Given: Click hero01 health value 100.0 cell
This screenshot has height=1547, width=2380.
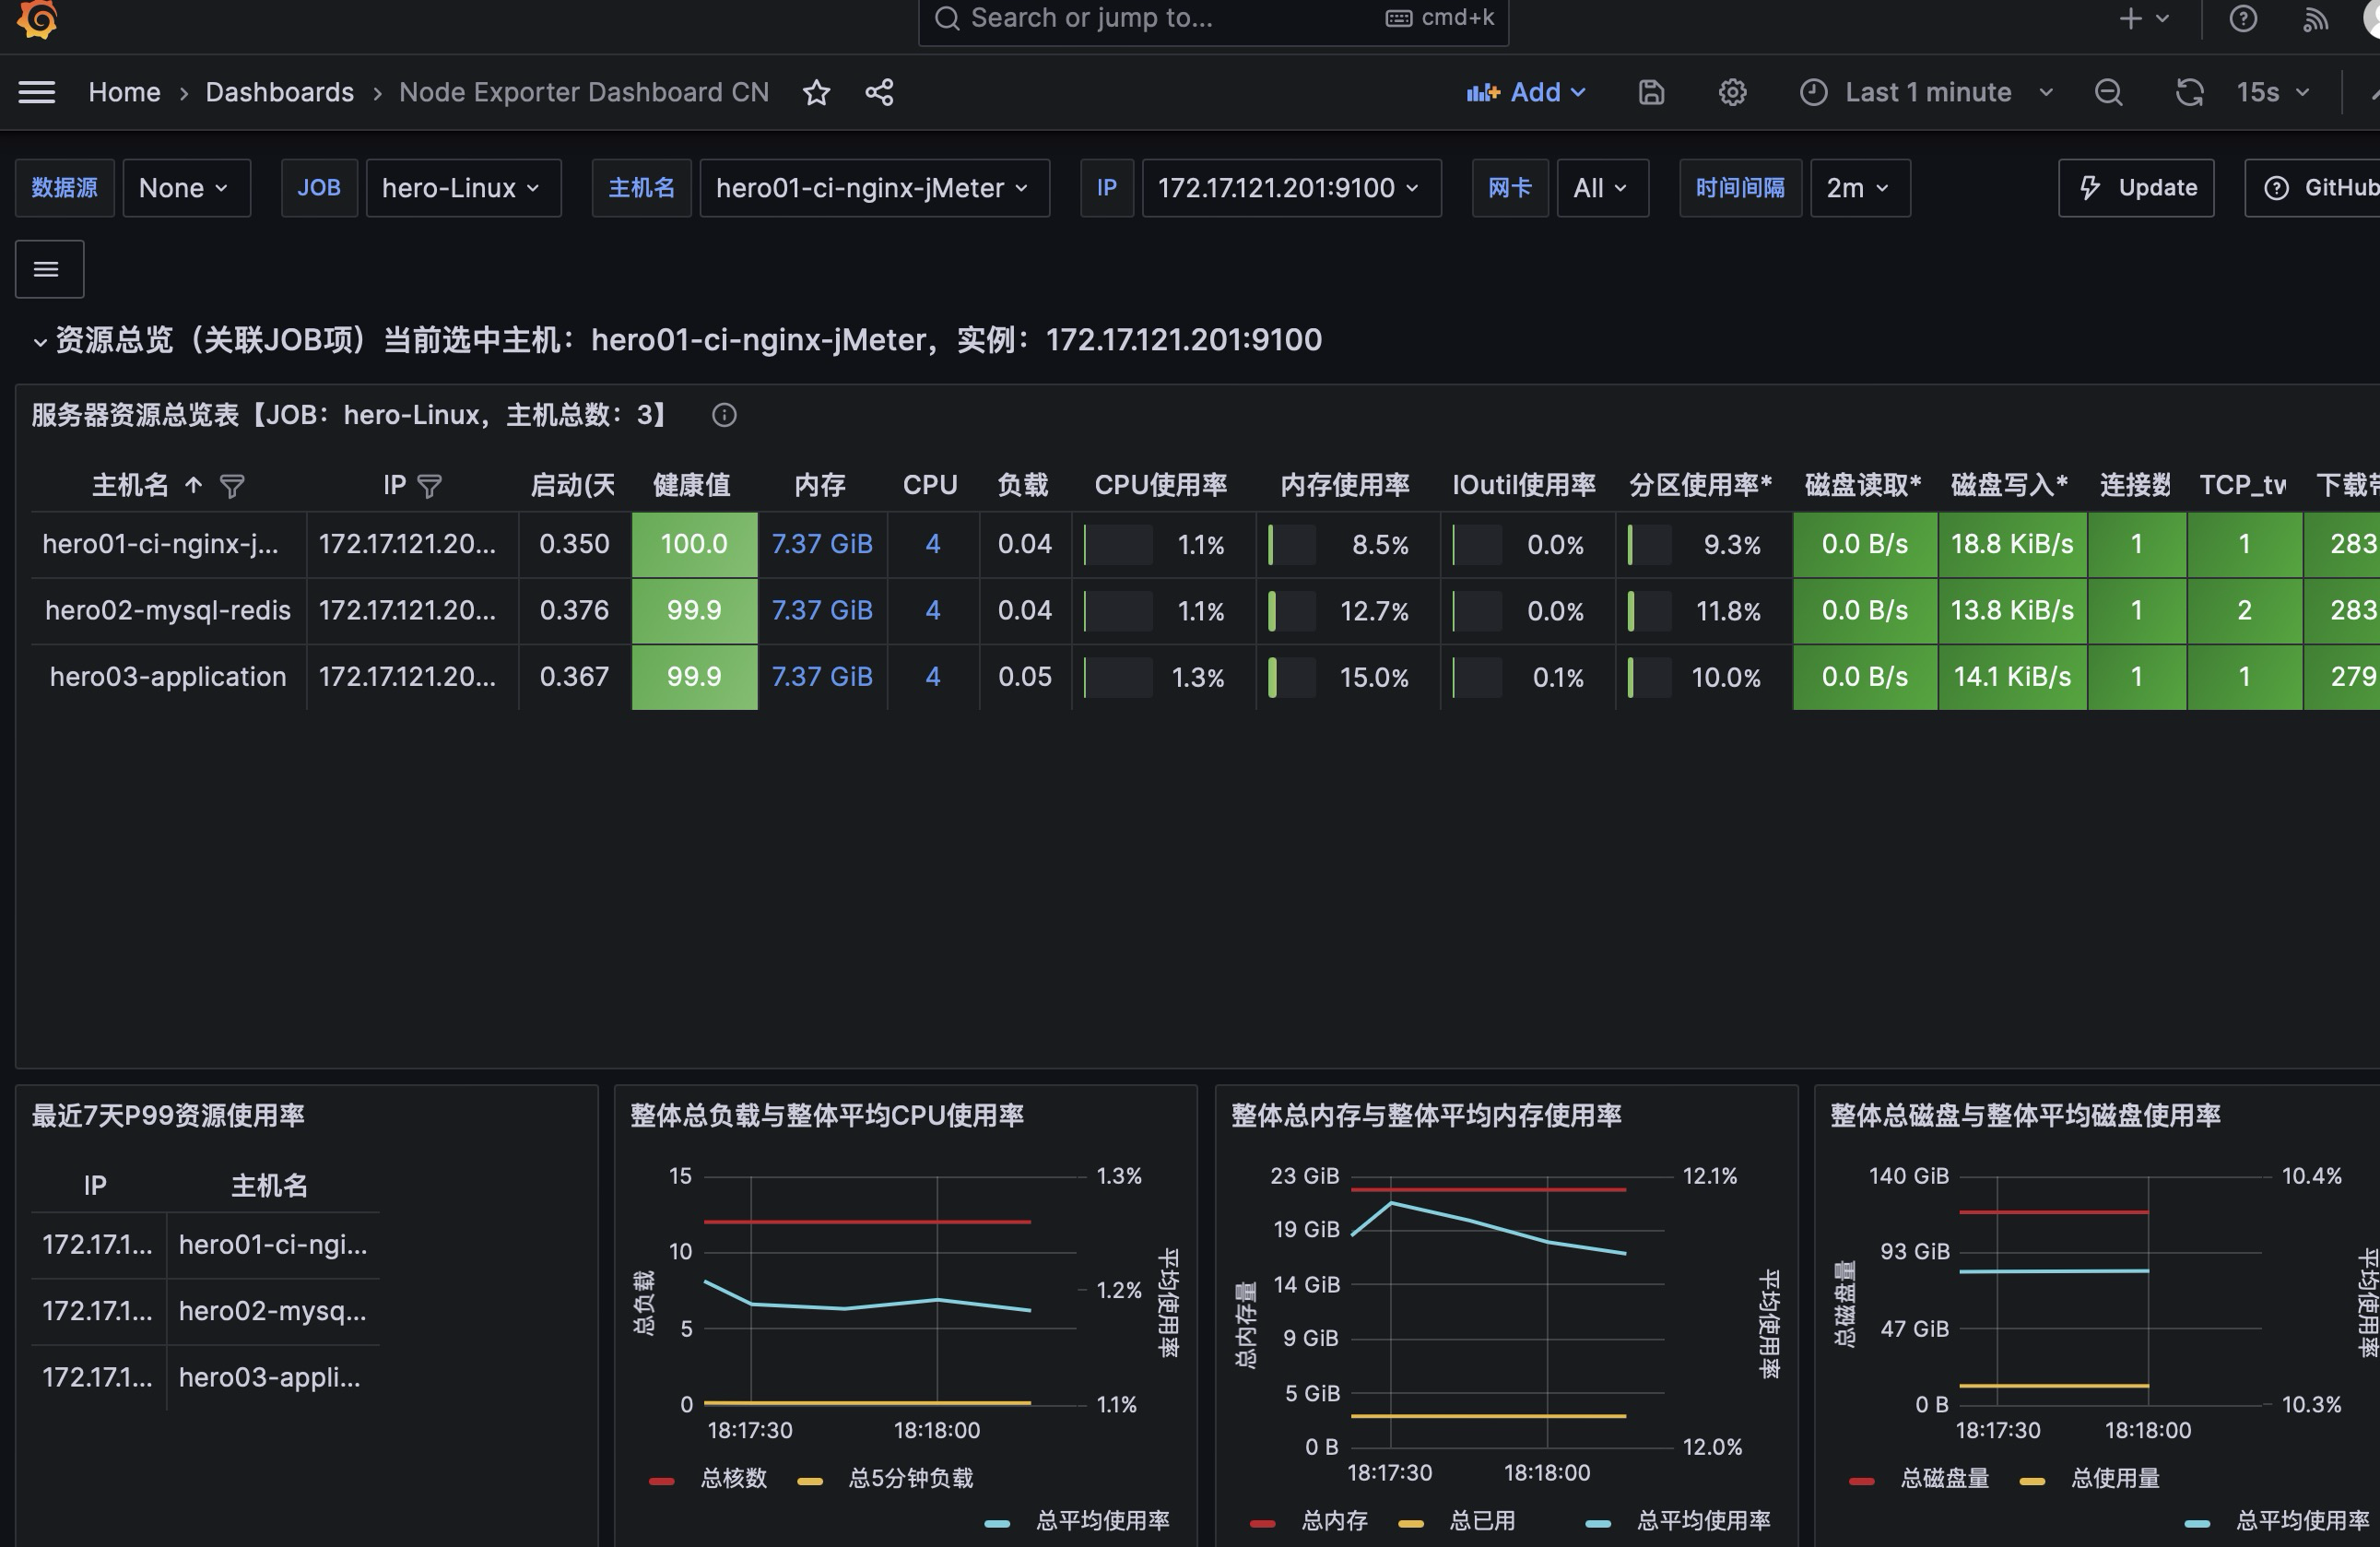Looking at the screenshot, I should pyautogui.click(x=694, y=544).
